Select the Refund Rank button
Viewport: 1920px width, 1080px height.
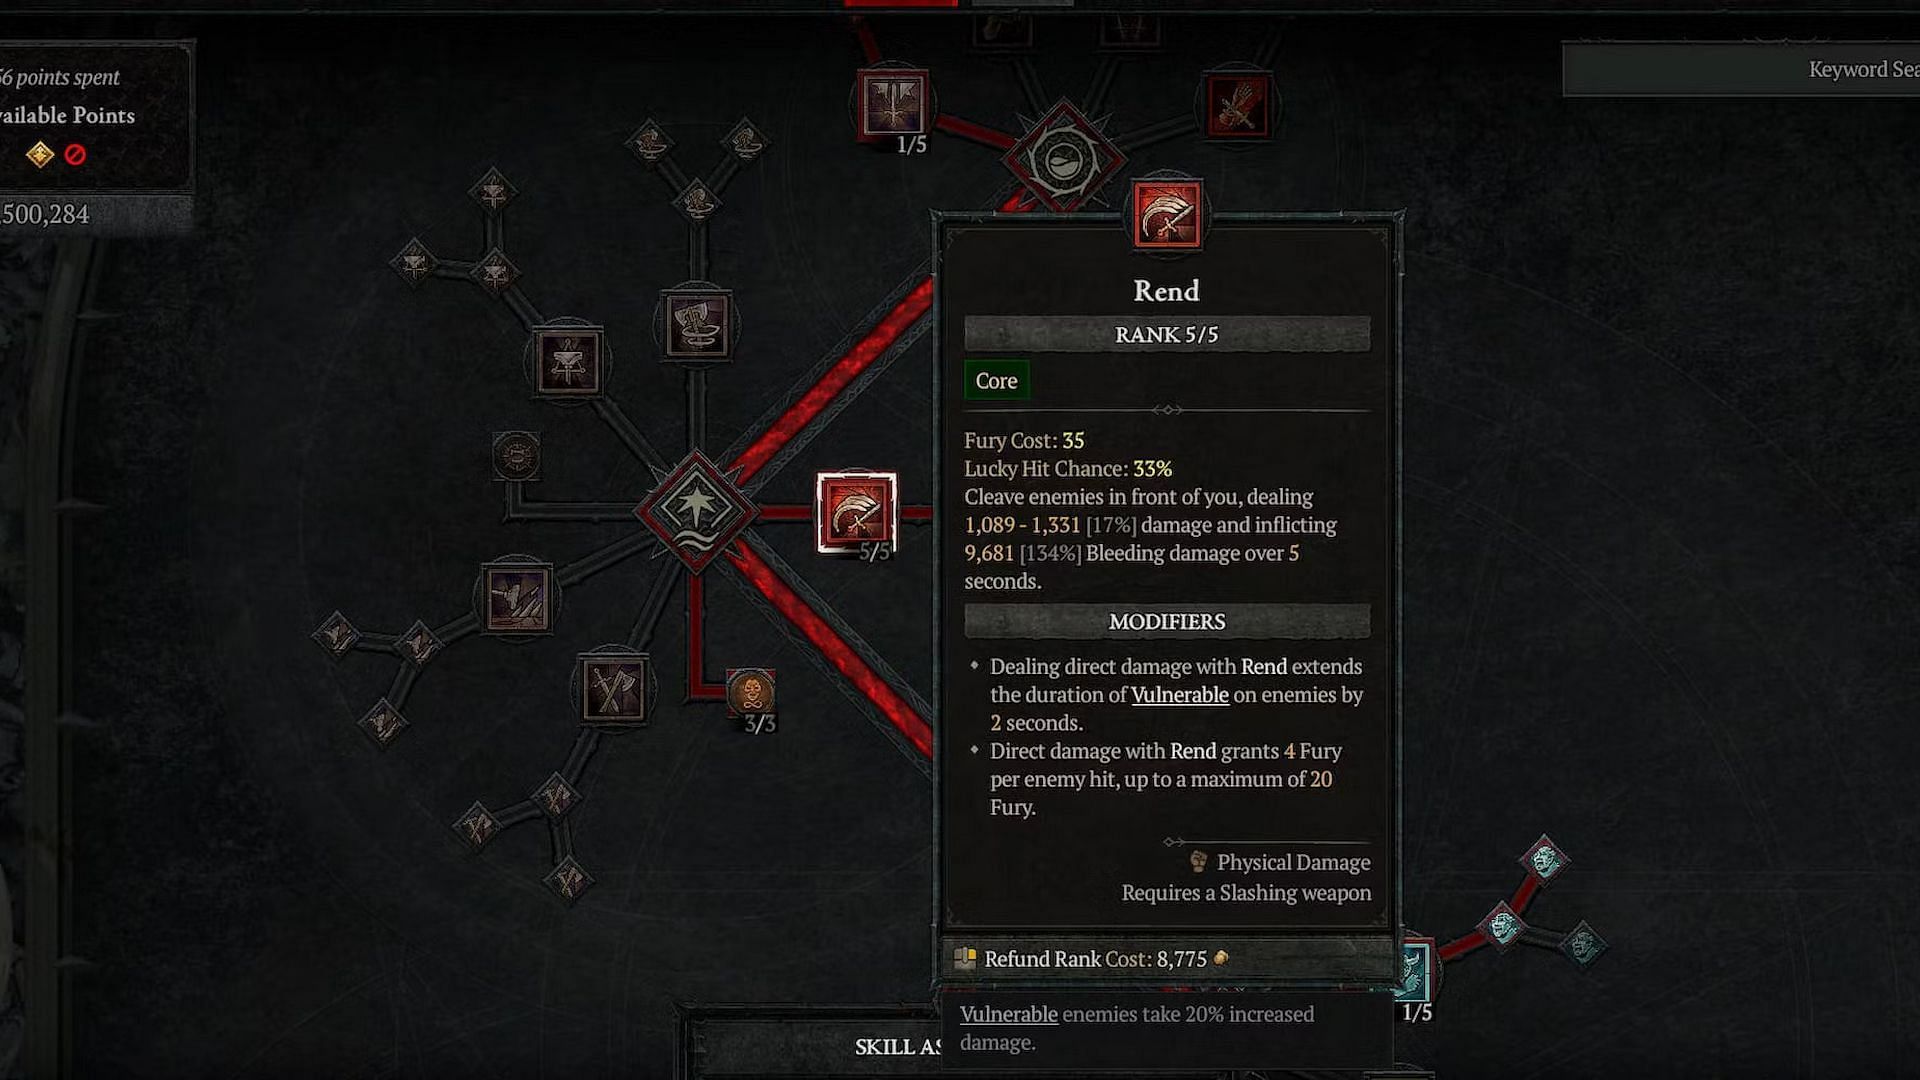(x=1166, y=959)
